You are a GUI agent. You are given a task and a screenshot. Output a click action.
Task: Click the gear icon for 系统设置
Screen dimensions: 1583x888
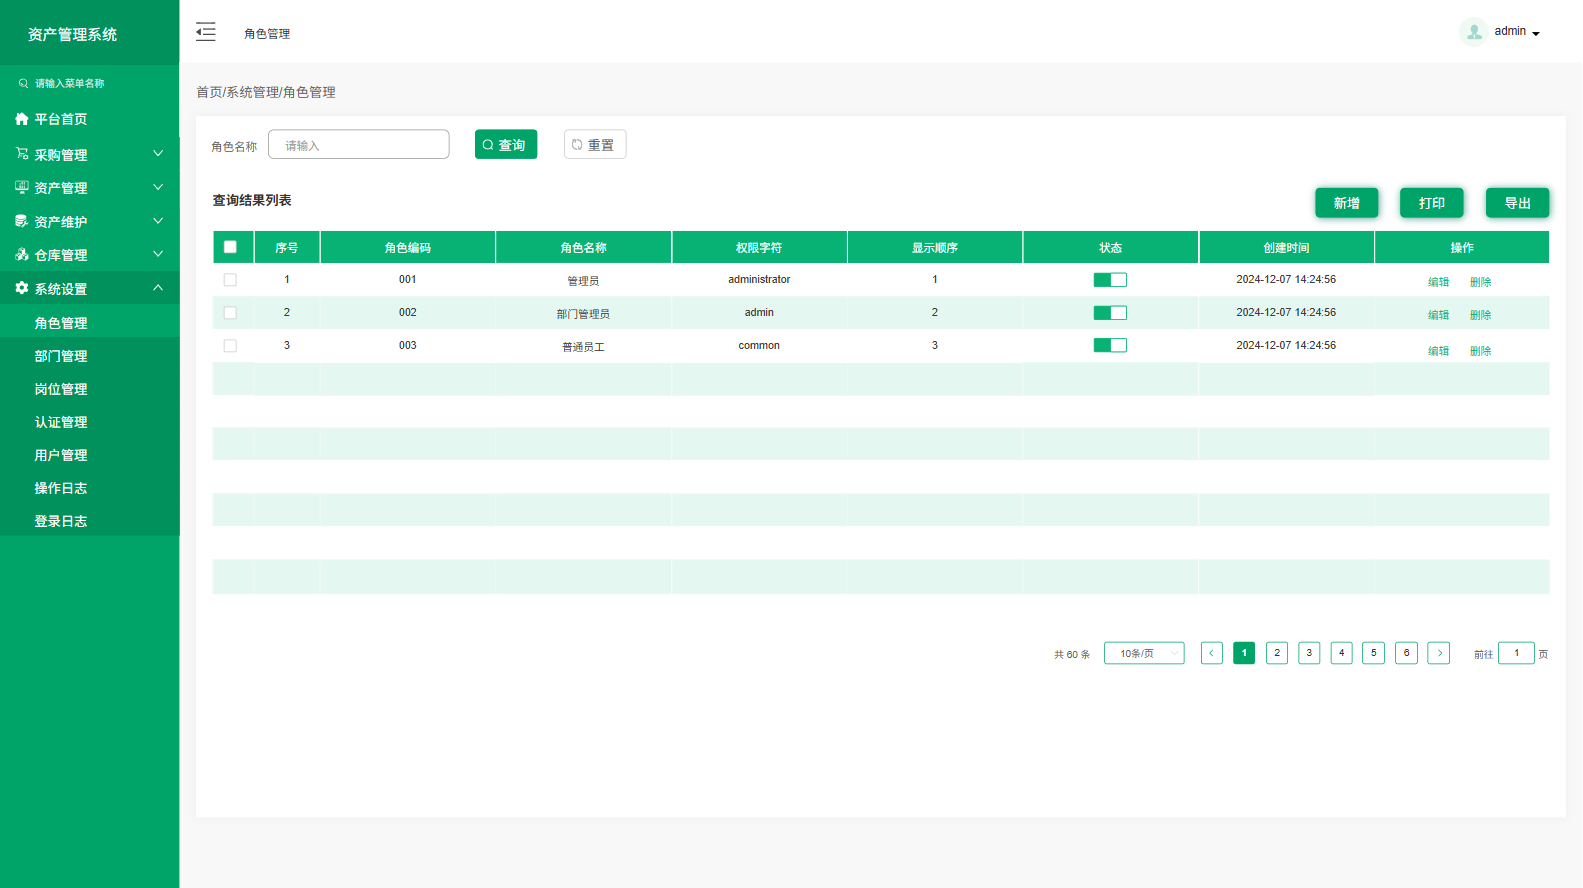[x=22, y=288]
